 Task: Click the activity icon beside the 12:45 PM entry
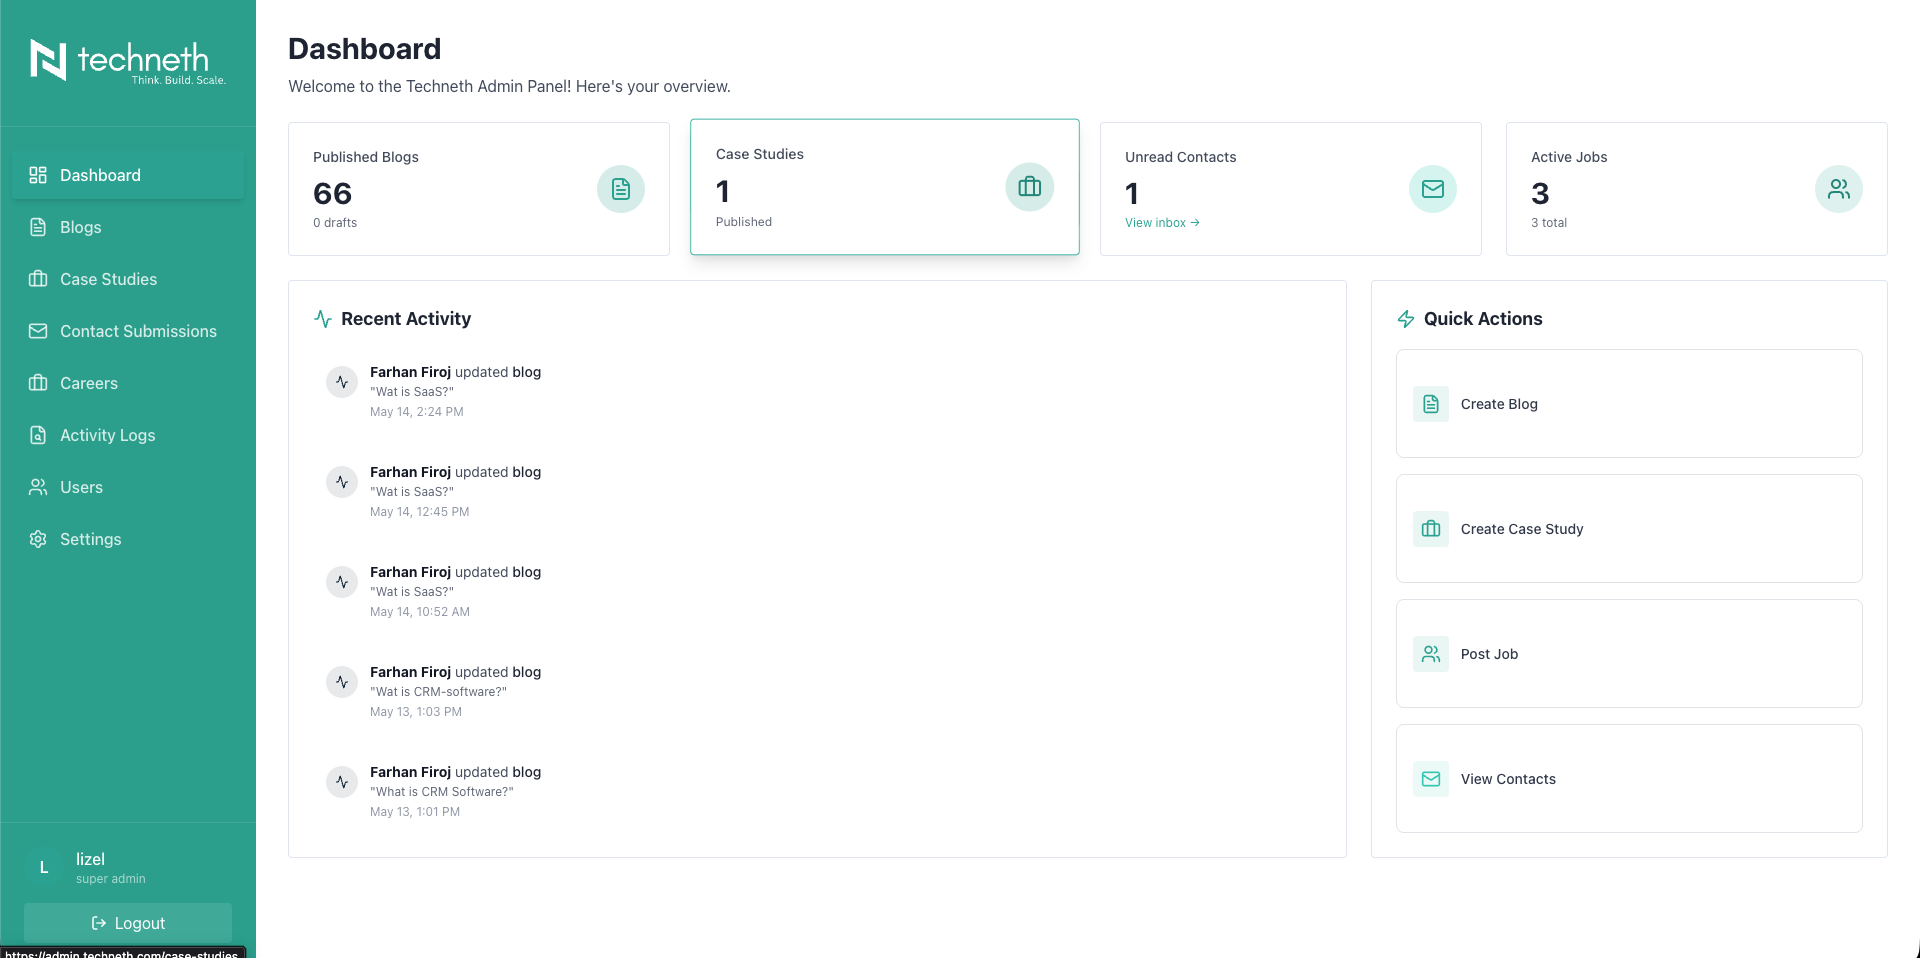coord(342,482)
